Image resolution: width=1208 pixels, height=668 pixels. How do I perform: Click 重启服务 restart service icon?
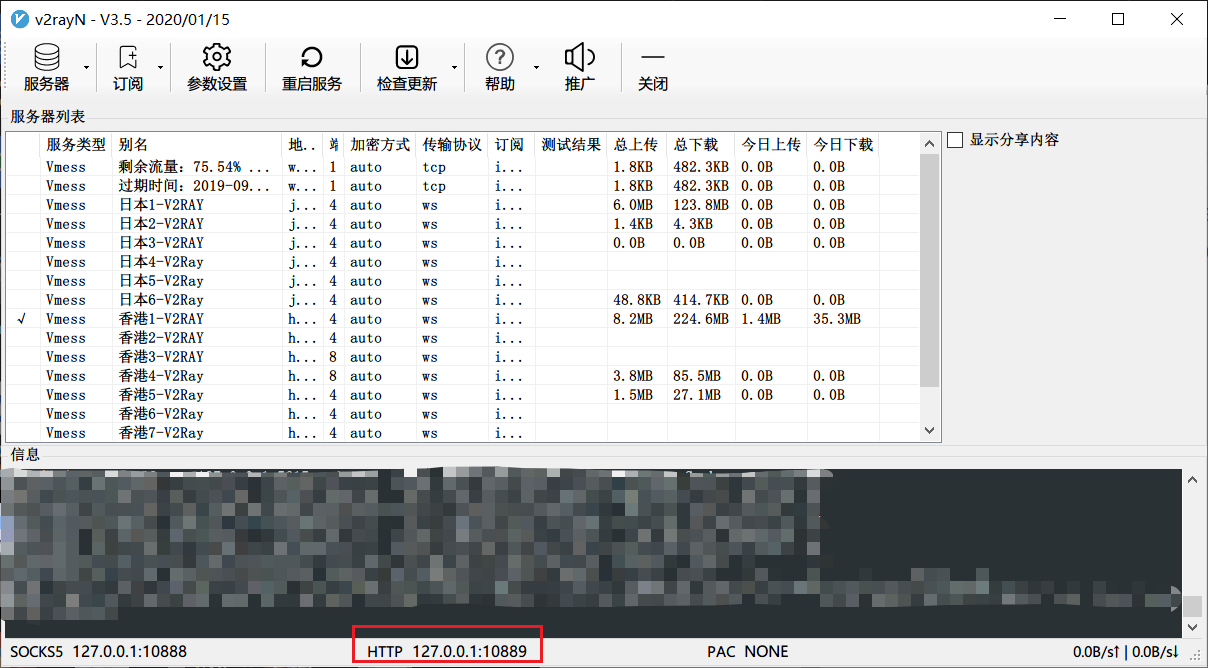[312, 68]
